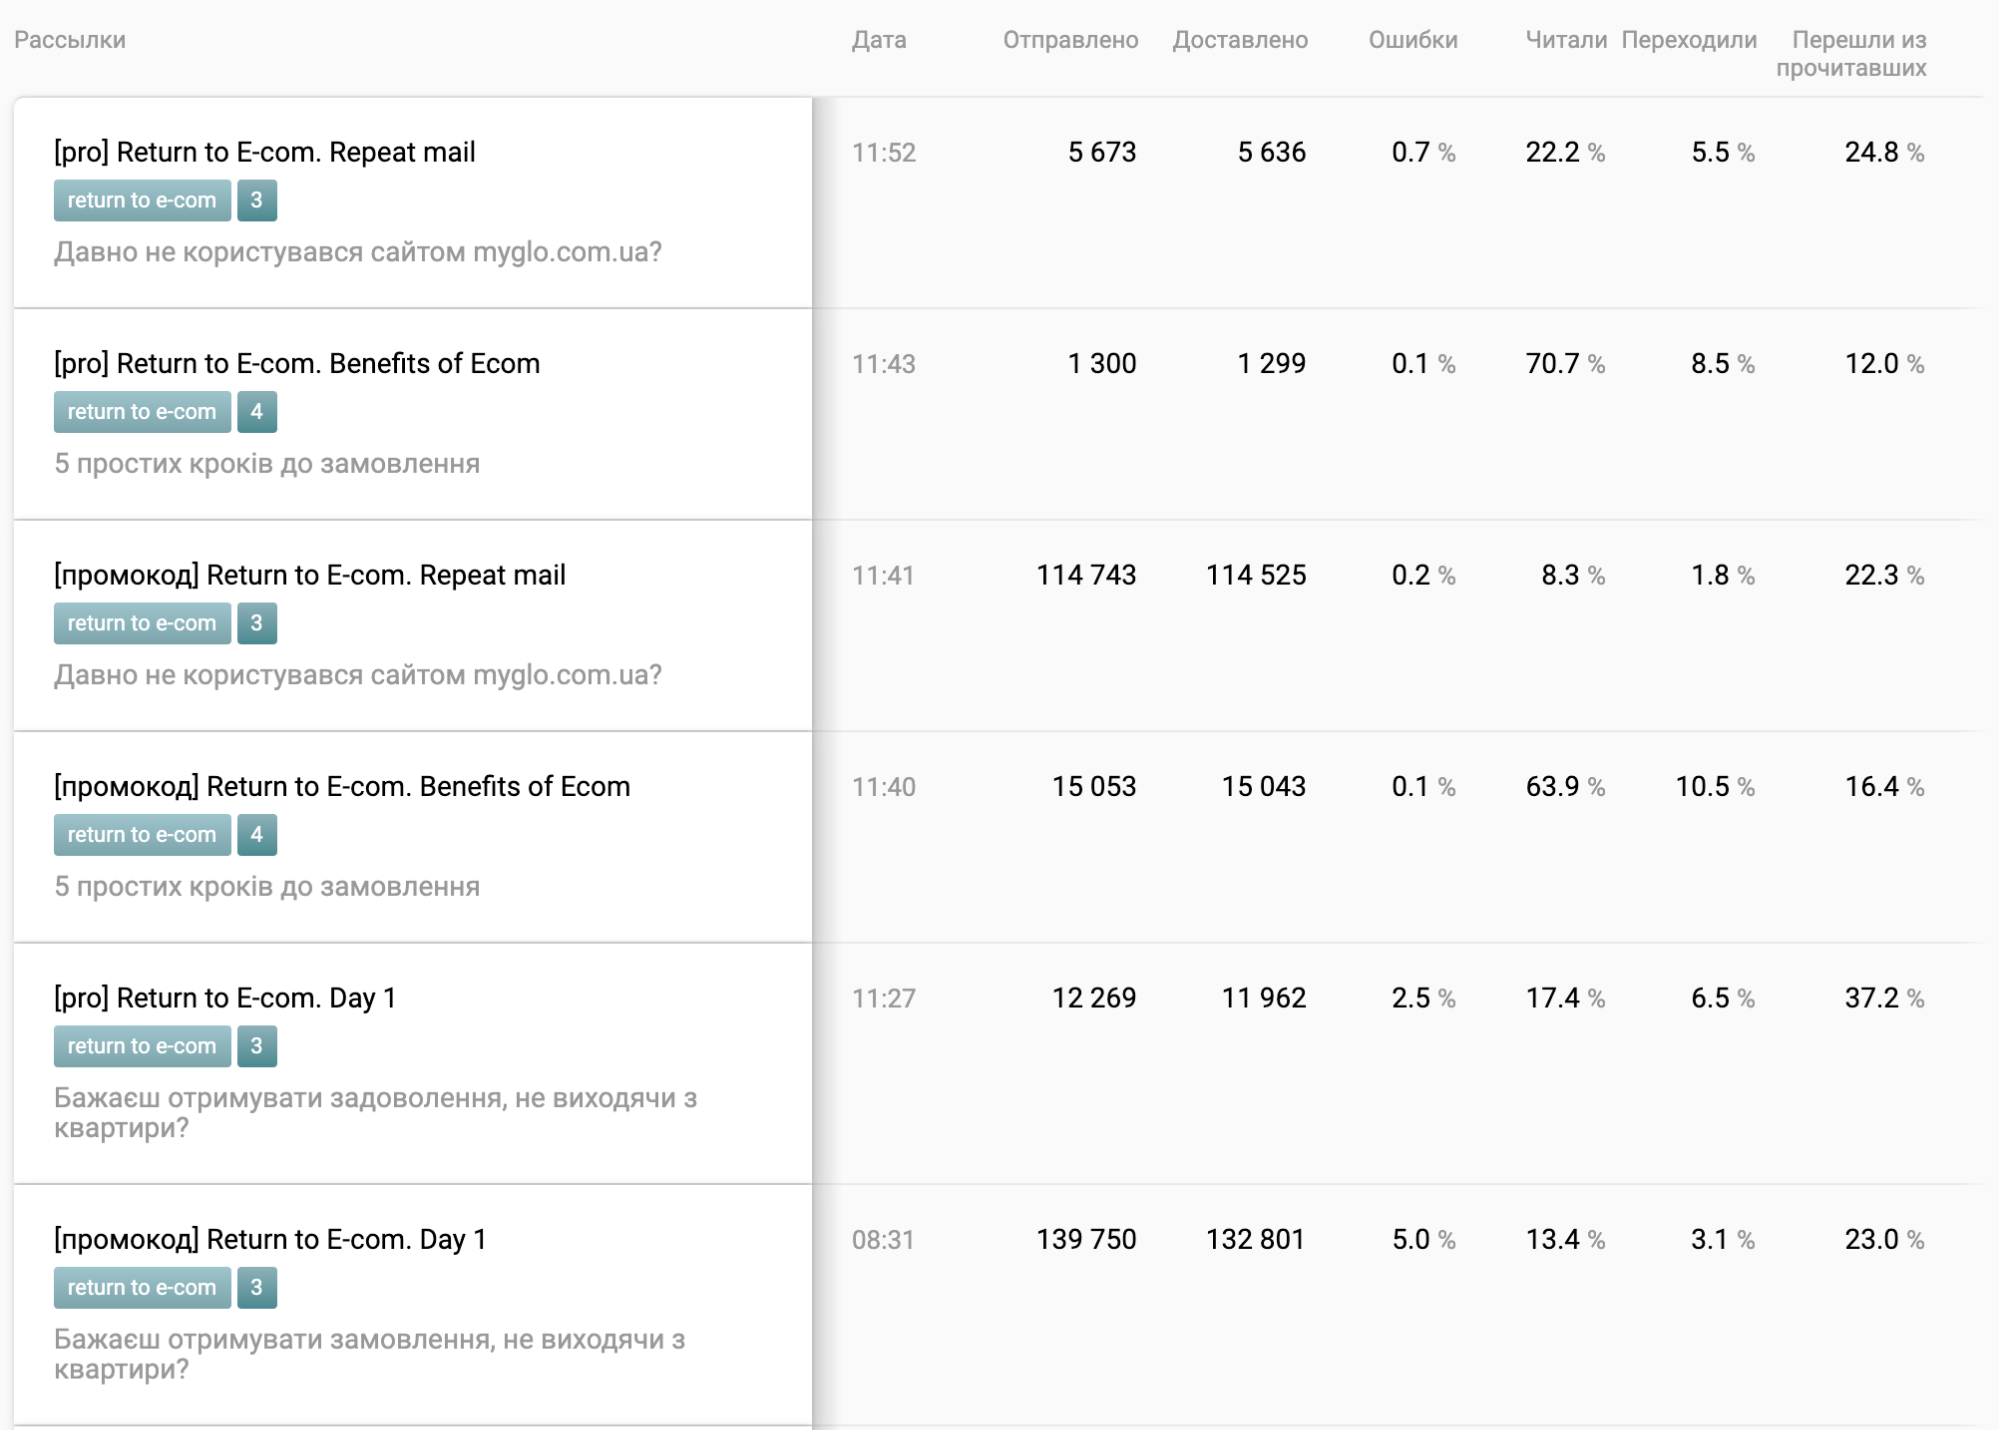1999x1431 pixels.
Task: Open the "[pro] Return to E-com. Day 1" campaign
Action: click(225, 998)
